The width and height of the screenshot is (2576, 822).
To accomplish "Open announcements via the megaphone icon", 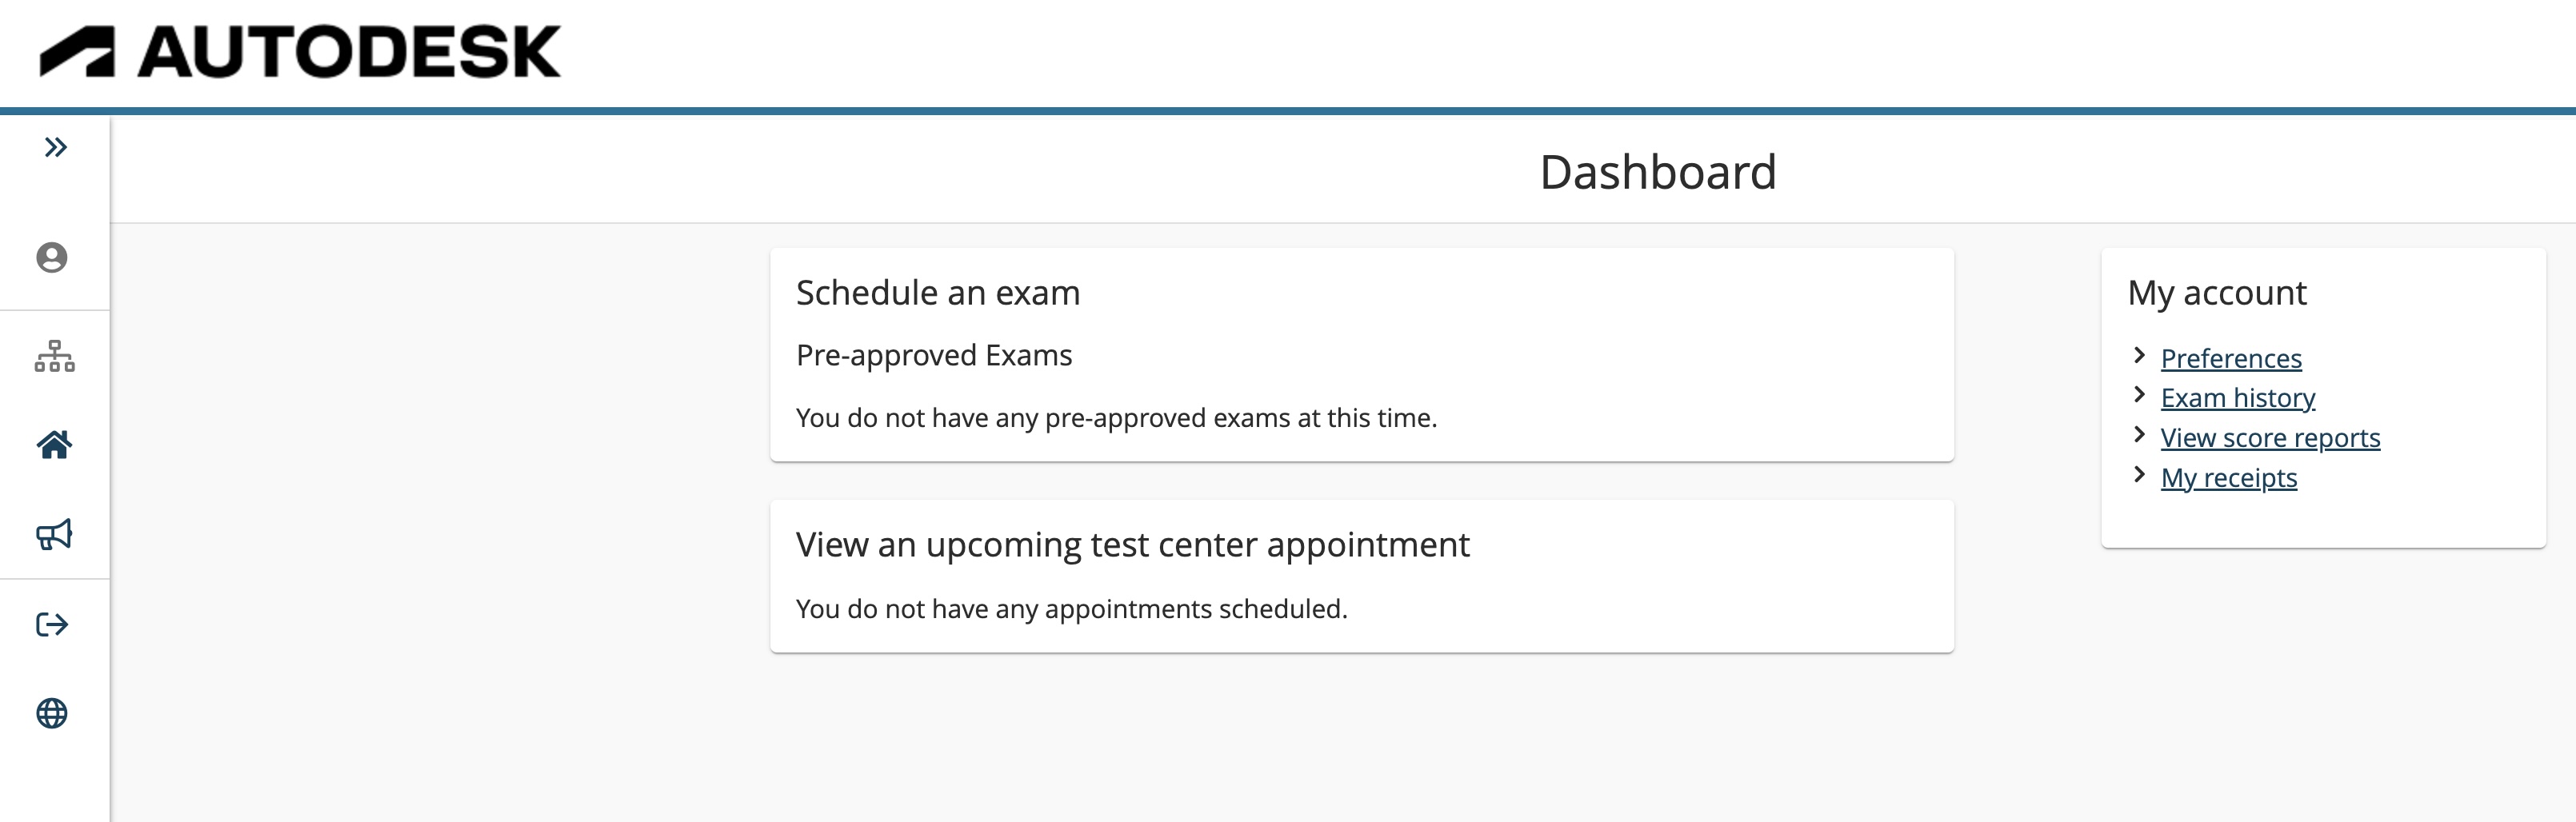I will tap(54, 533).
